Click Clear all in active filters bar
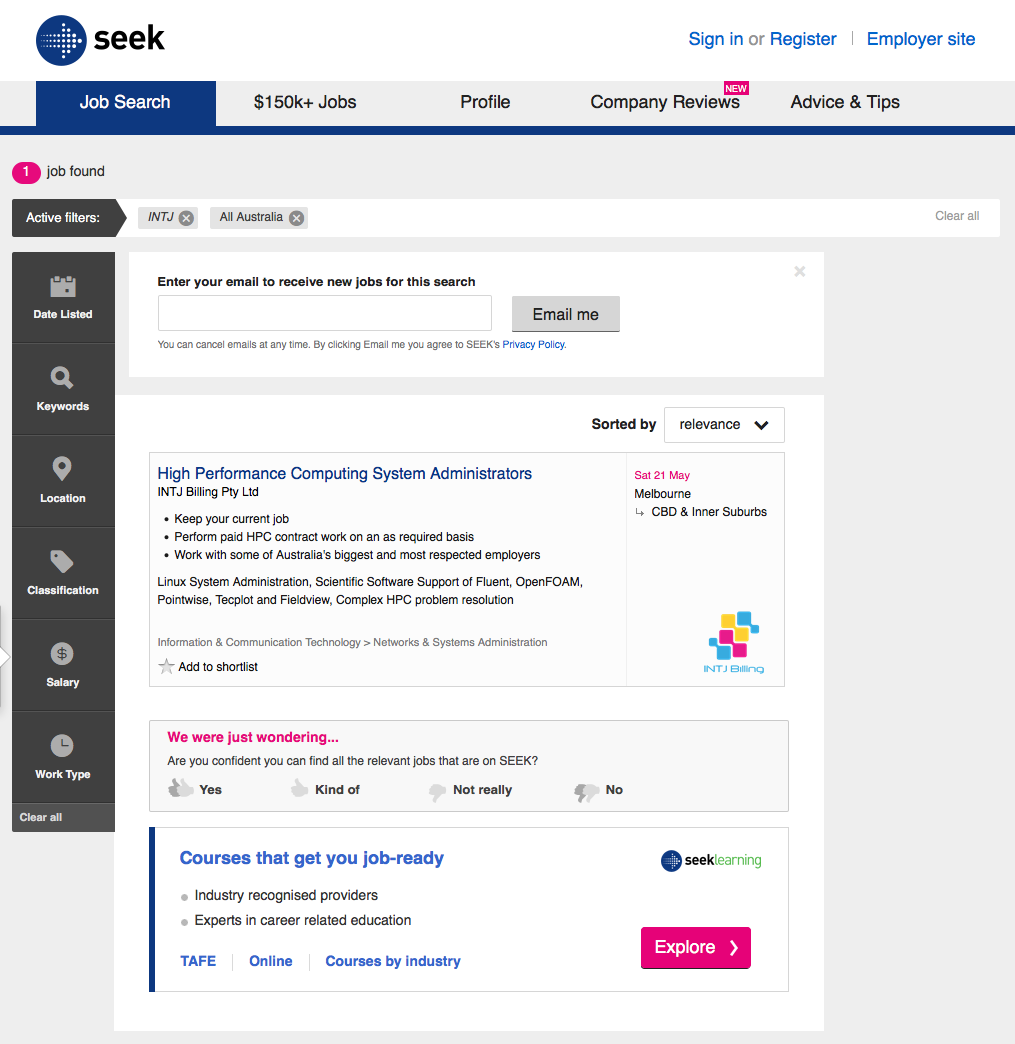1015x1044 pixels. coord(956,216)
